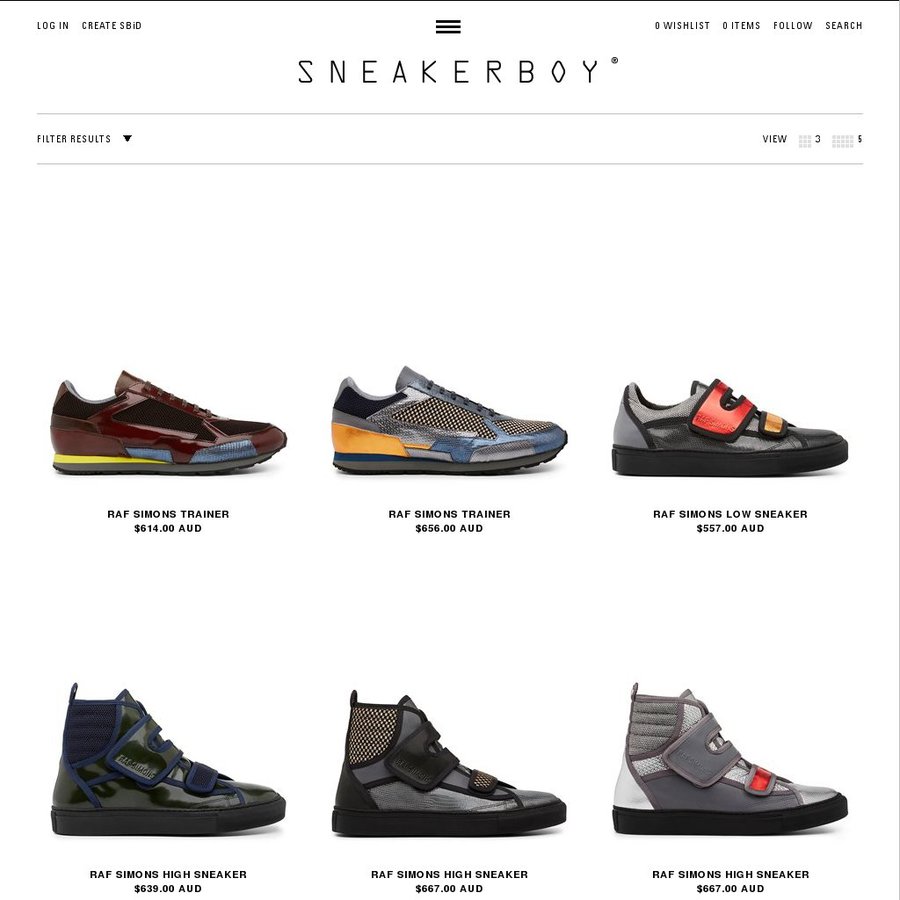Open Create SBiD page
This screenshot has width=900, height=900.
[111, 26]
